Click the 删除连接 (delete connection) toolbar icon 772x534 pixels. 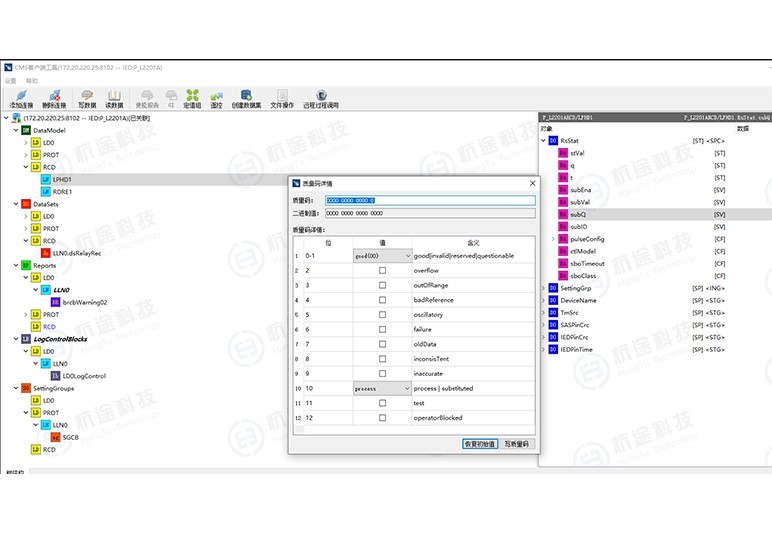click(x=52, y=98)
